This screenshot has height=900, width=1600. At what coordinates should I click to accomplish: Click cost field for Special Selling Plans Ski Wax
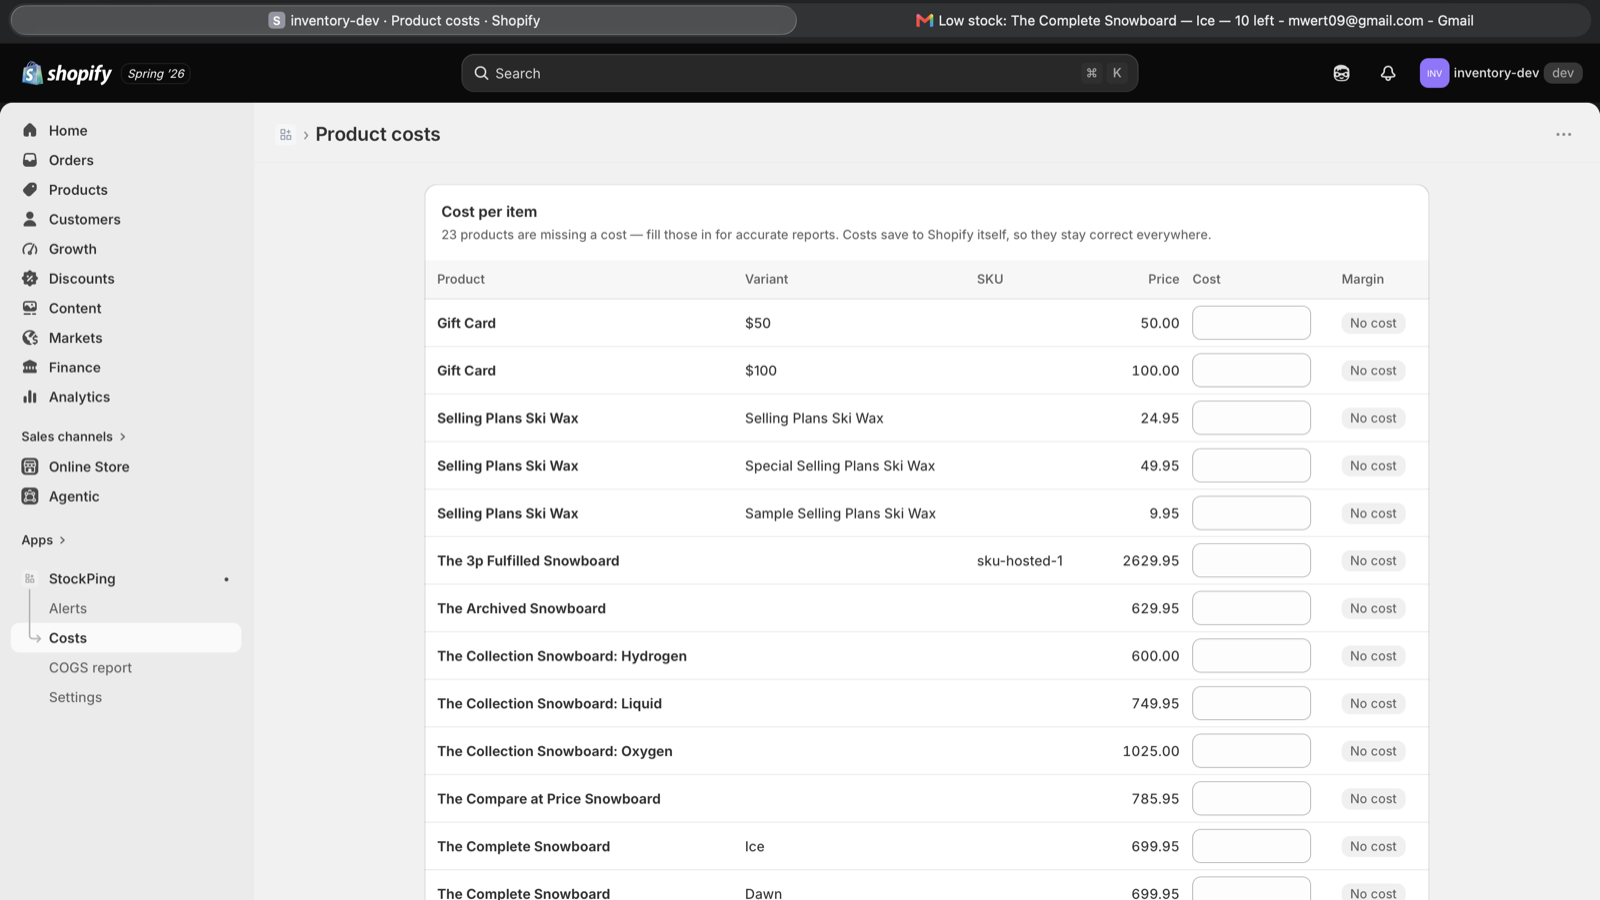(1251, 465)
